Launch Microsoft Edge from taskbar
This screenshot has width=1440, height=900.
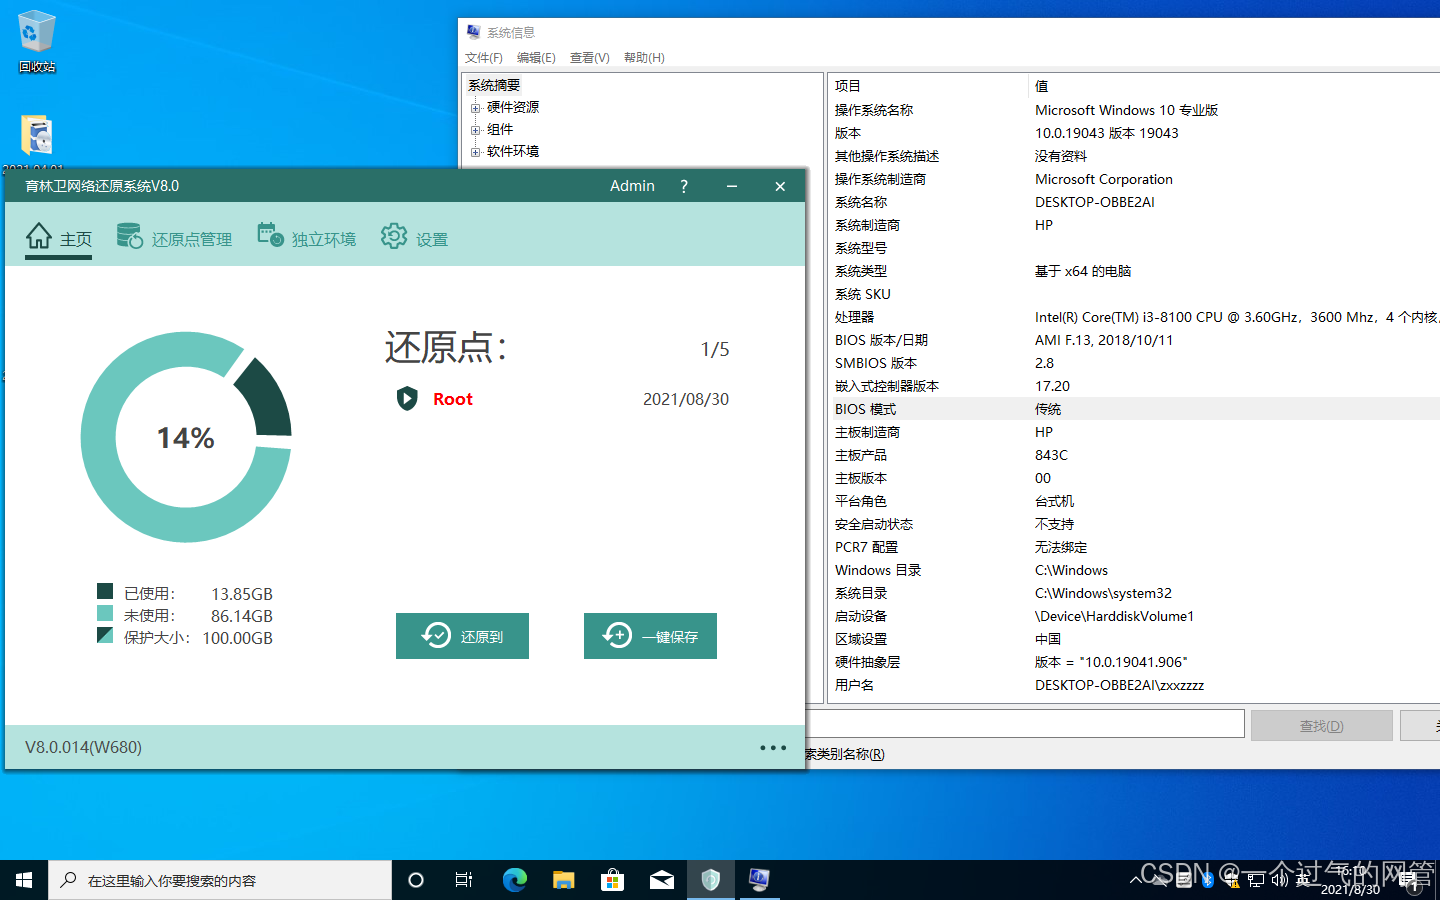[514, 880]
